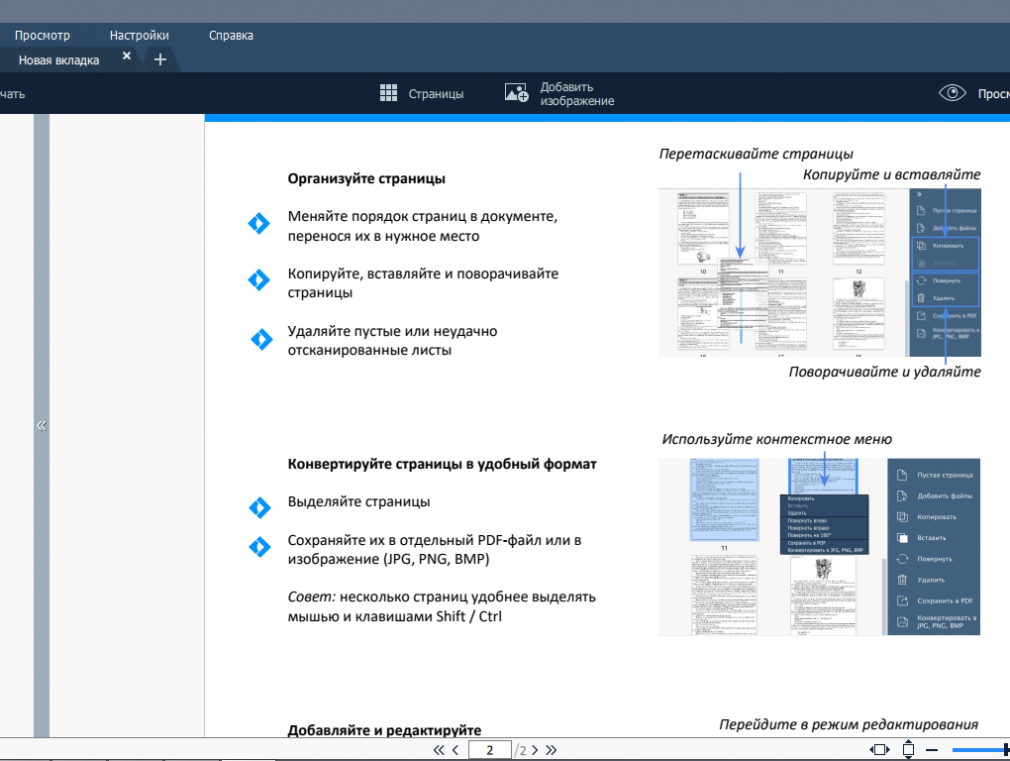Go to the previous page
Screen dimensions: 1010x761
(x=455, y=750)
